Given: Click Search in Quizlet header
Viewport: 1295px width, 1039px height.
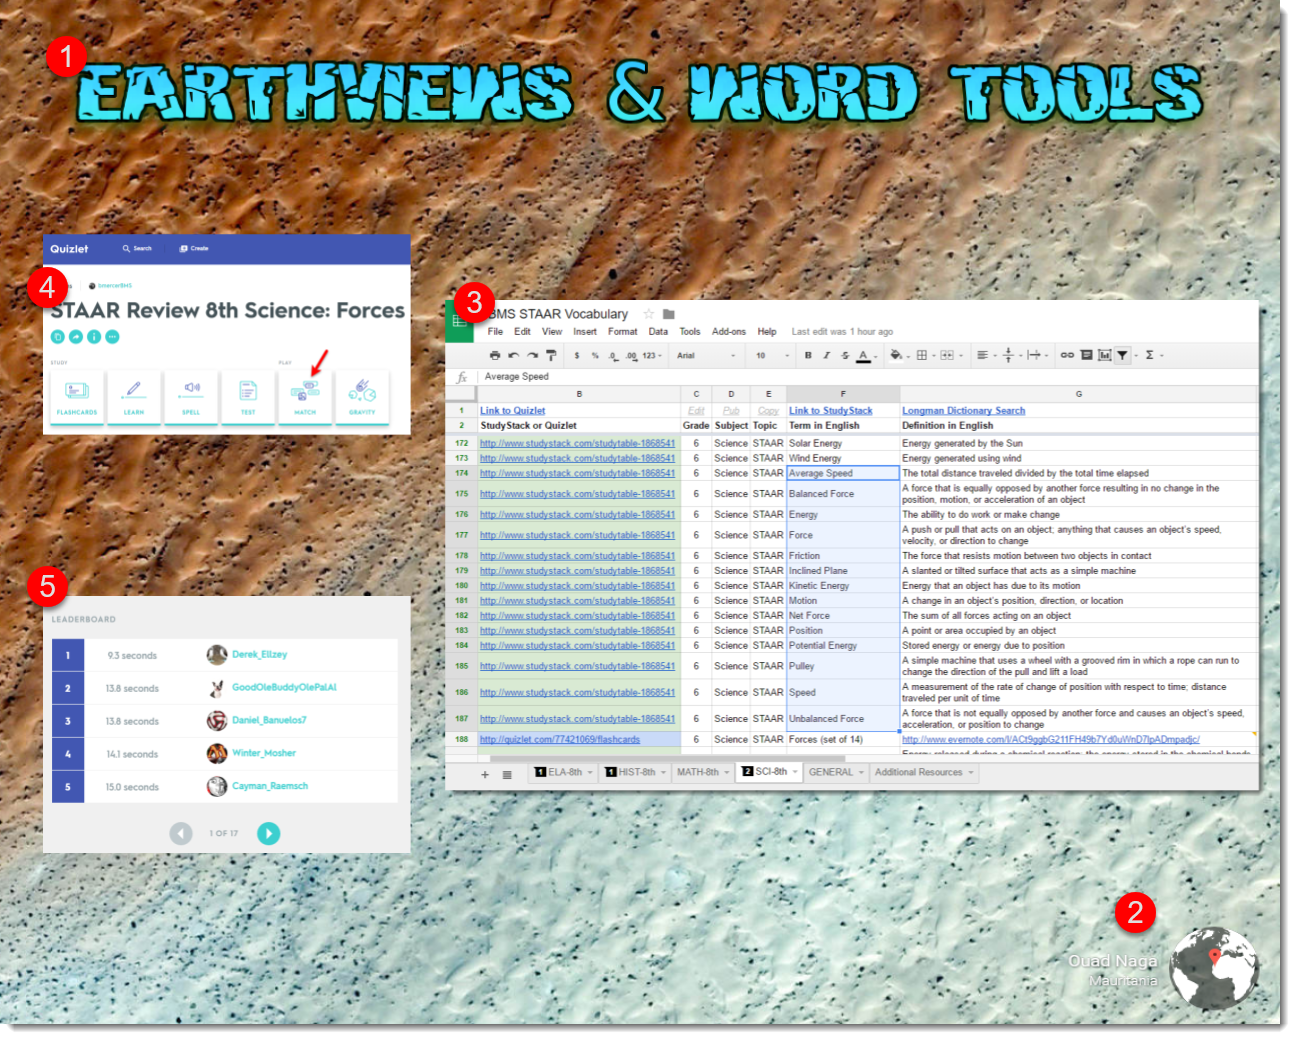Looking at the screenshot, I should click(x=138, y=248).
